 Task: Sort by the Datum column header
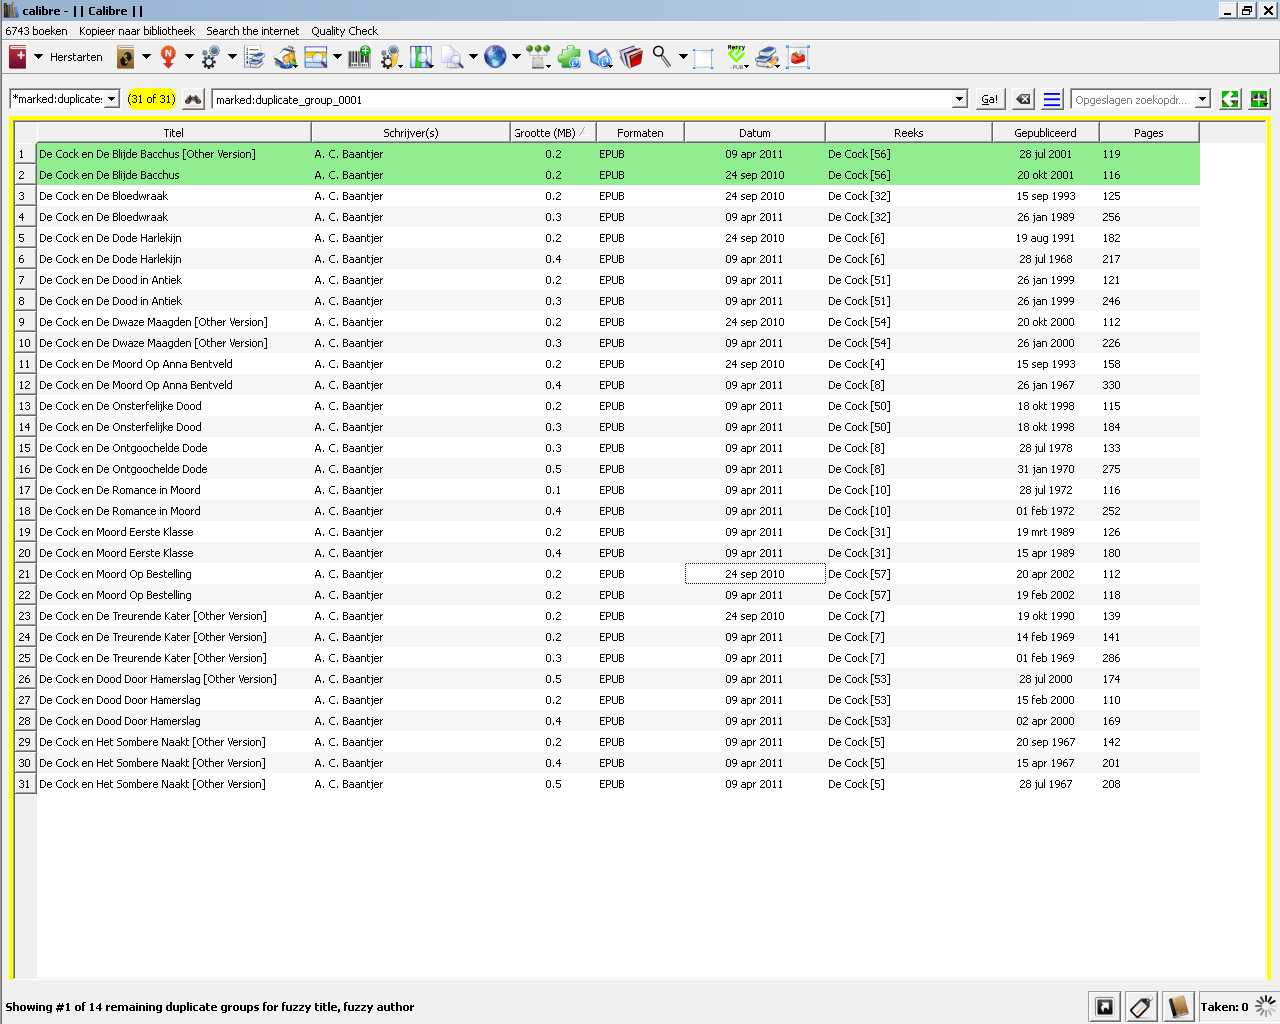tap(755, 132)
